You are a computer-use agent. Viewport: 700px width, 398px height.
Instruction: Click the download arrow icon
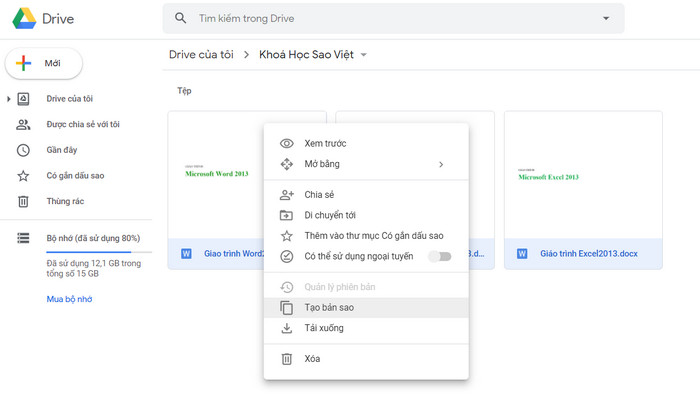click(287, 328)
